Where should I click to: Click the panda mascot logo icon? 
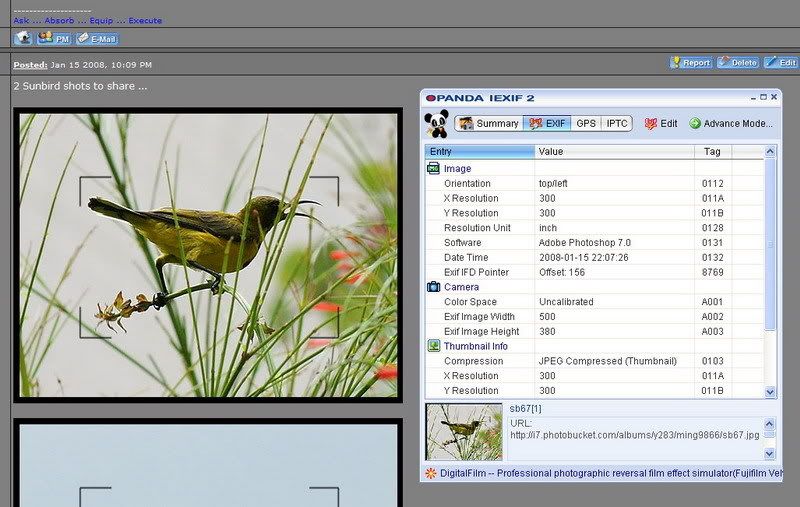click(x=435, y=124)
